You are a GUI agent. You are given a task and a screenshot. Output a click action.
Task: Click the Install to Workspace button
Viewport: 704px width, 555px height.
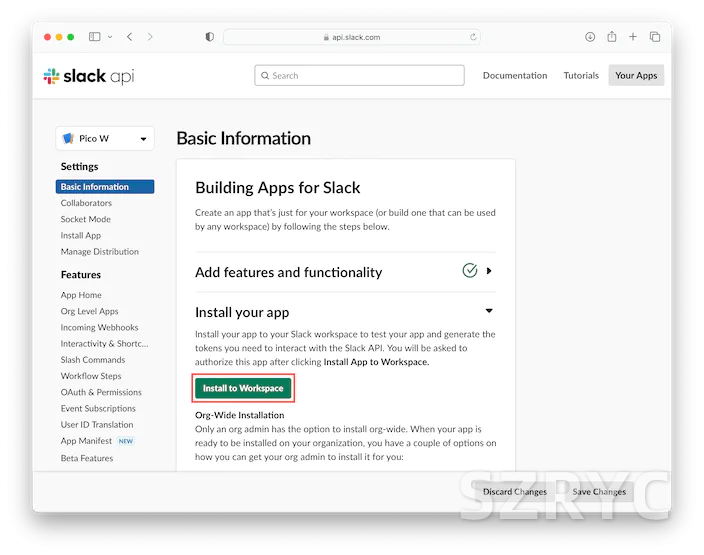tap(243, 388)
